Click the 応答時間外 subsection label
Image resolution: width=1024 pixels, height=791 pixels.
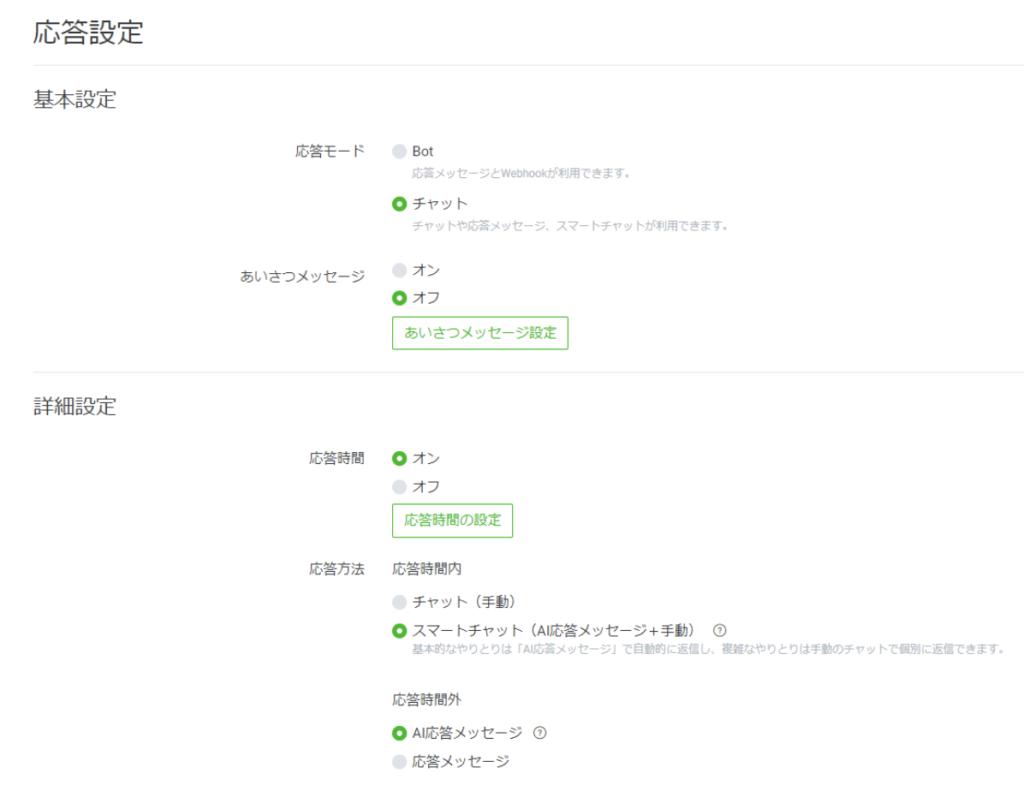427,700
